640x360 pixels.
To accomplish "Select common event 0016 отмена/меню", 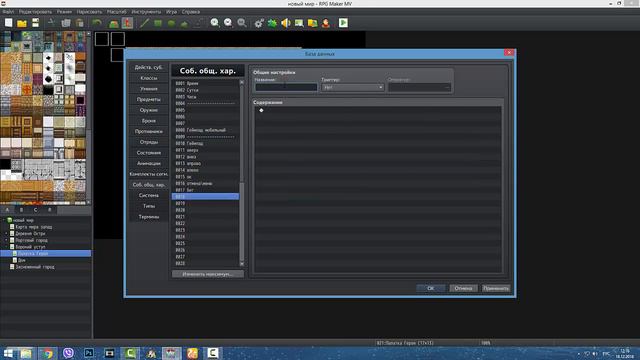I will click(x=205, y=183).
